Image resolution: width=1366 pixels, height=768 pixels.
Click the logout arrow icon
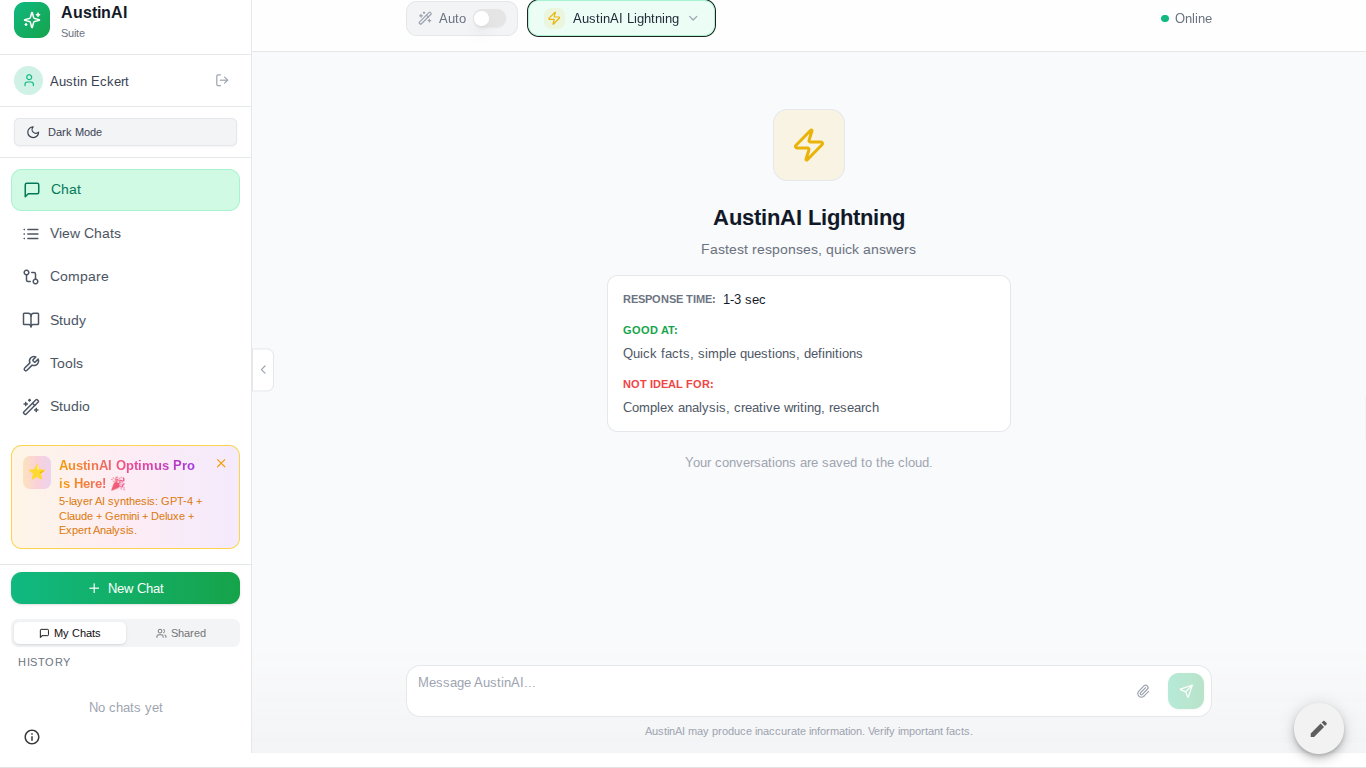222,80
